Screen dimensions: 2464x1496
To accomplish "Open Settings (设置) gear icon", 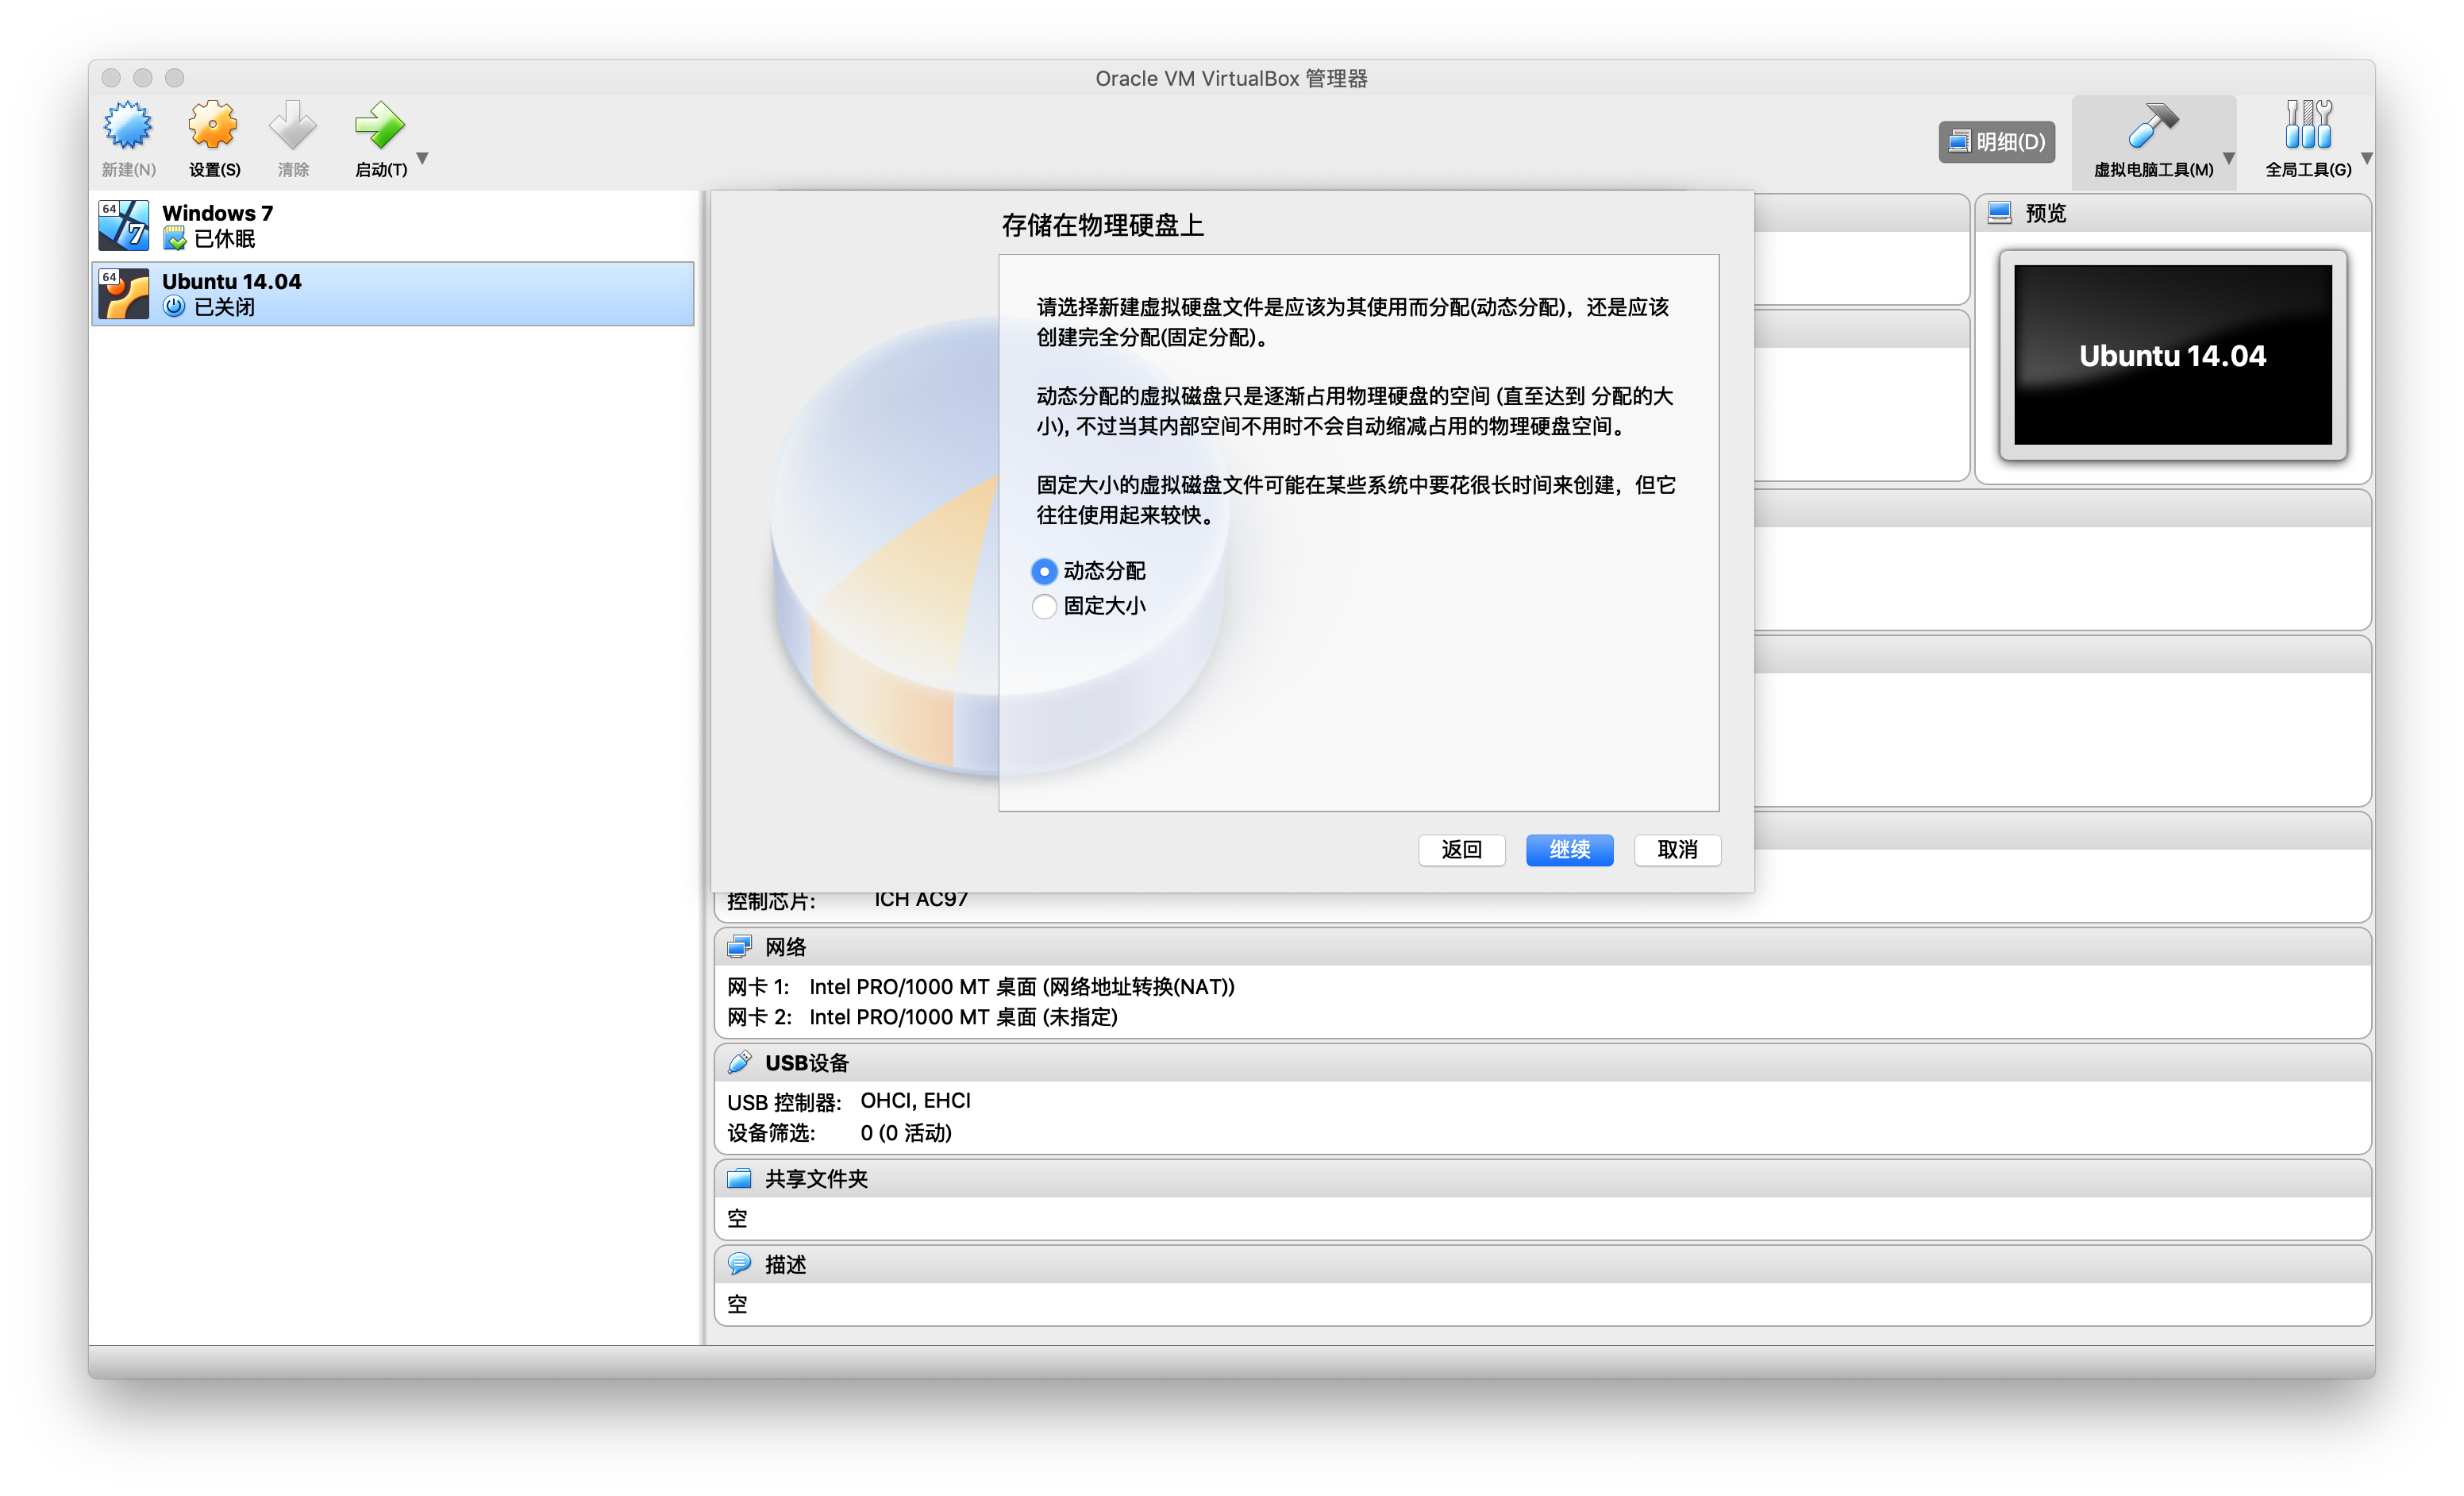I will point(213,126).
